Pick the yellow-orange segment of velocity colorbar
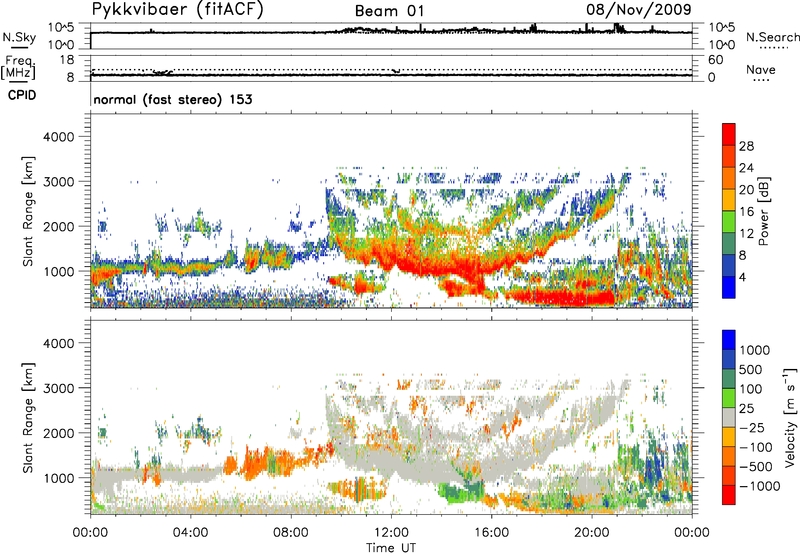This screenshot has height=554, width=800. coord(729,437)
